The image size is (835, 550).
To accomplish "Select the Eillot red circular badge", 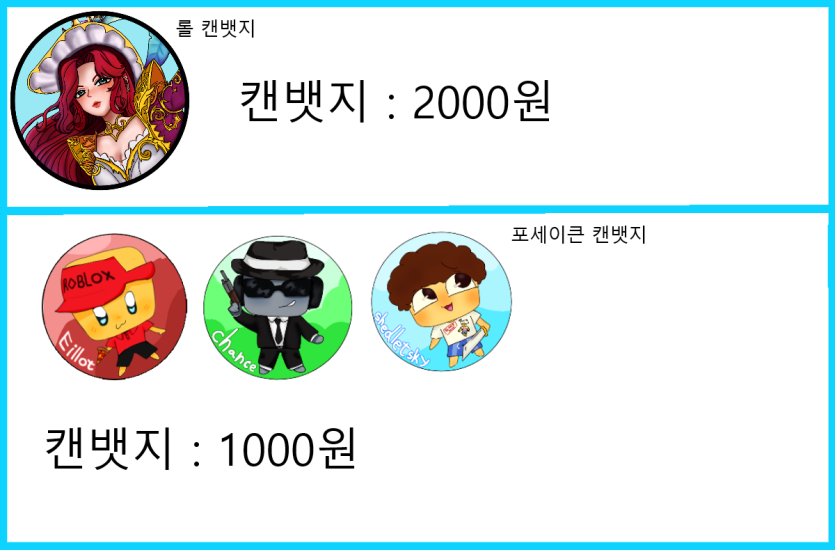I will coord(114,307).
